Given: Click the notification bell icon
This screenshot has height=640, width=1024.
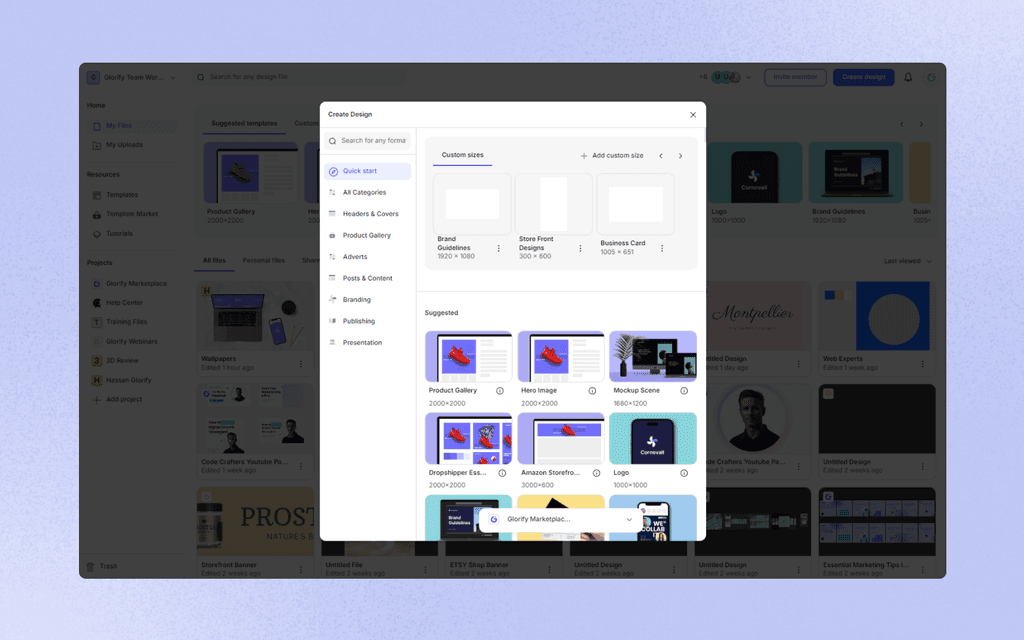Looking at the screenshot, I should [x=908, y=77].
